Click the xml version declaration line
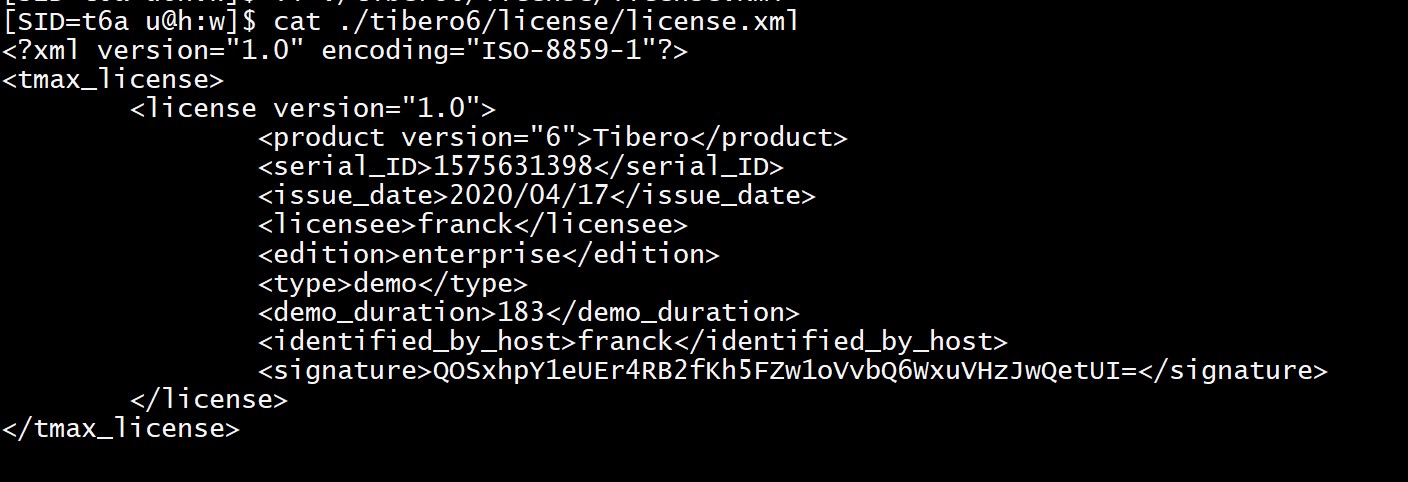The image size is (1408, 482). pos(345,50)
